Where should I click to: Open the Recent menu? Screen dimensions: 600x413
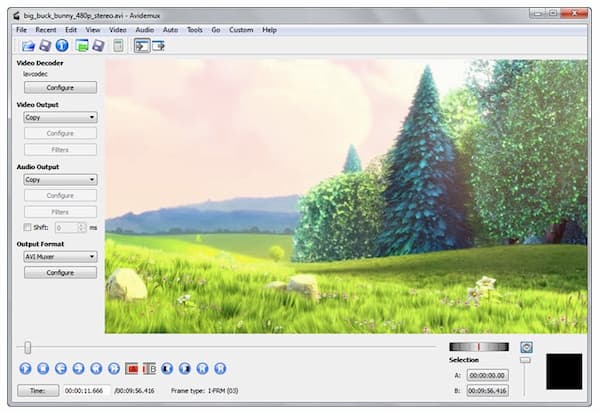(46, 30)
